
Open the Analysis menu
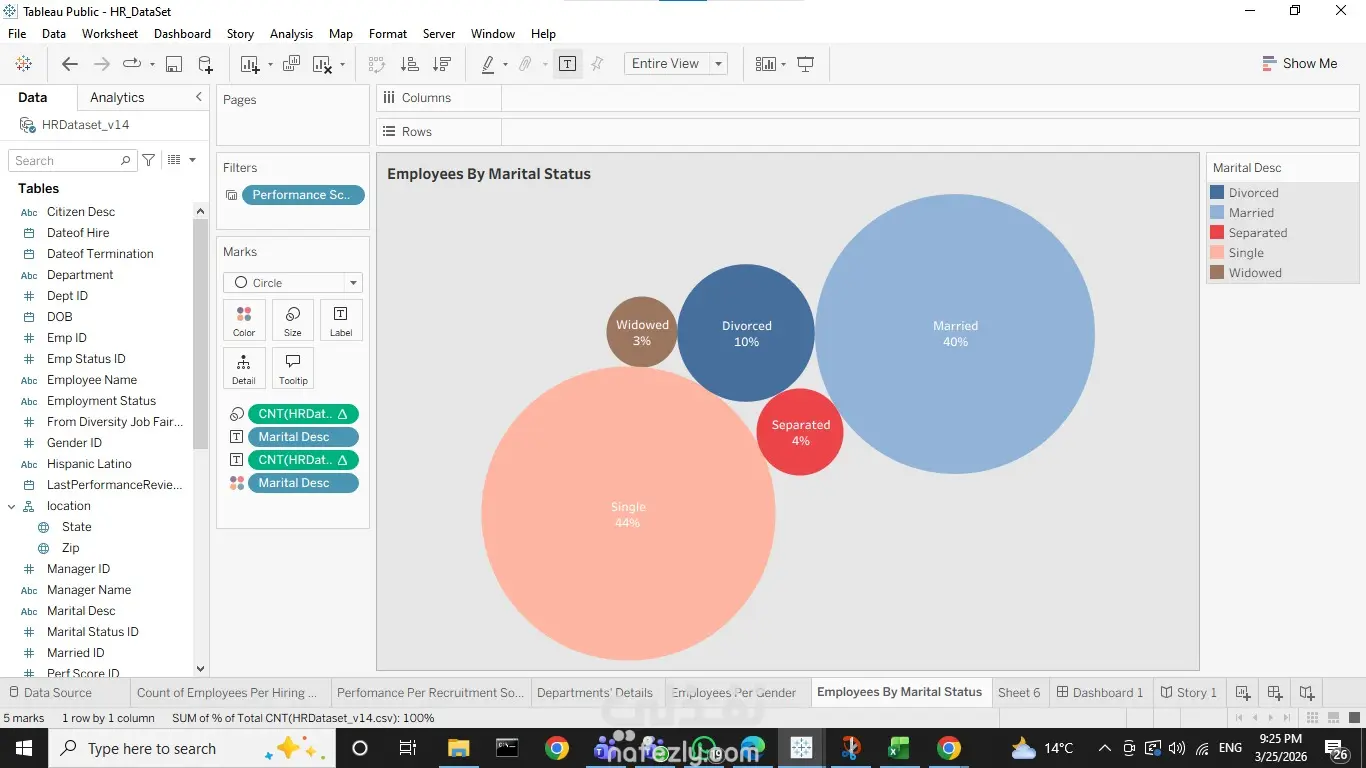pos(291,34)
